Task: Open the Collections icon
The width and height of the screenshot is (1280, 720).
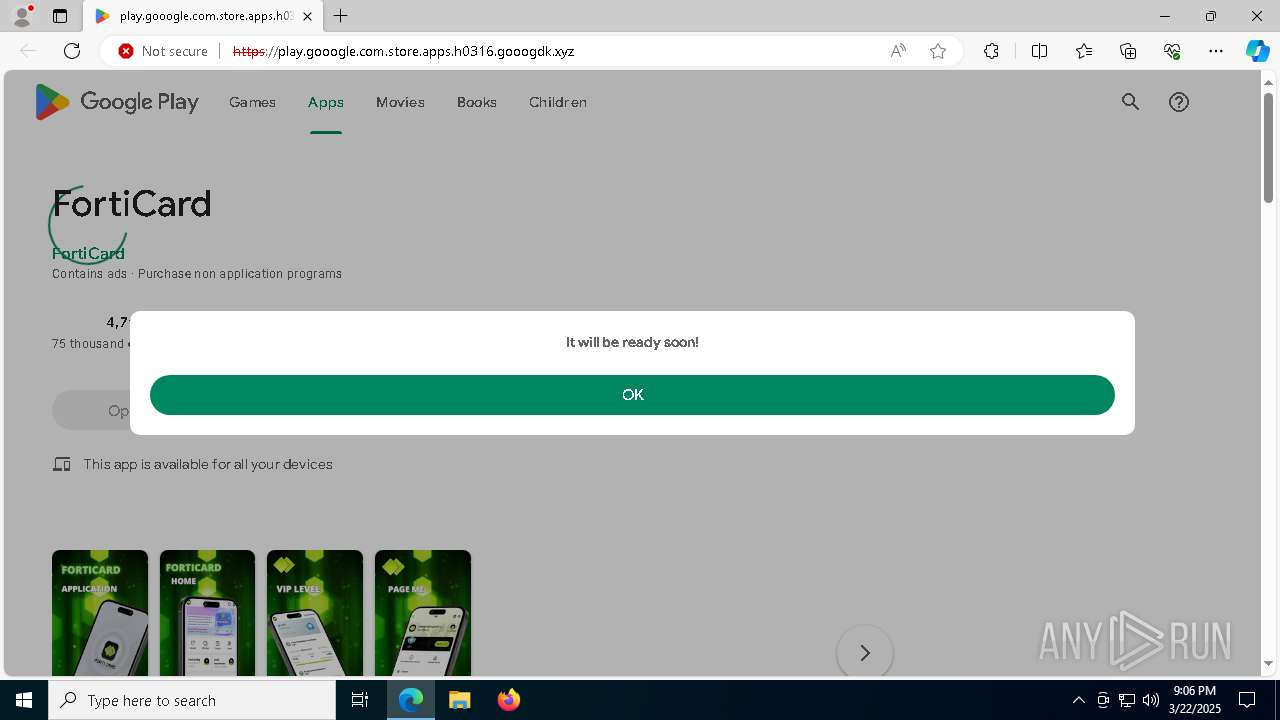Action: coord(1128,51)
